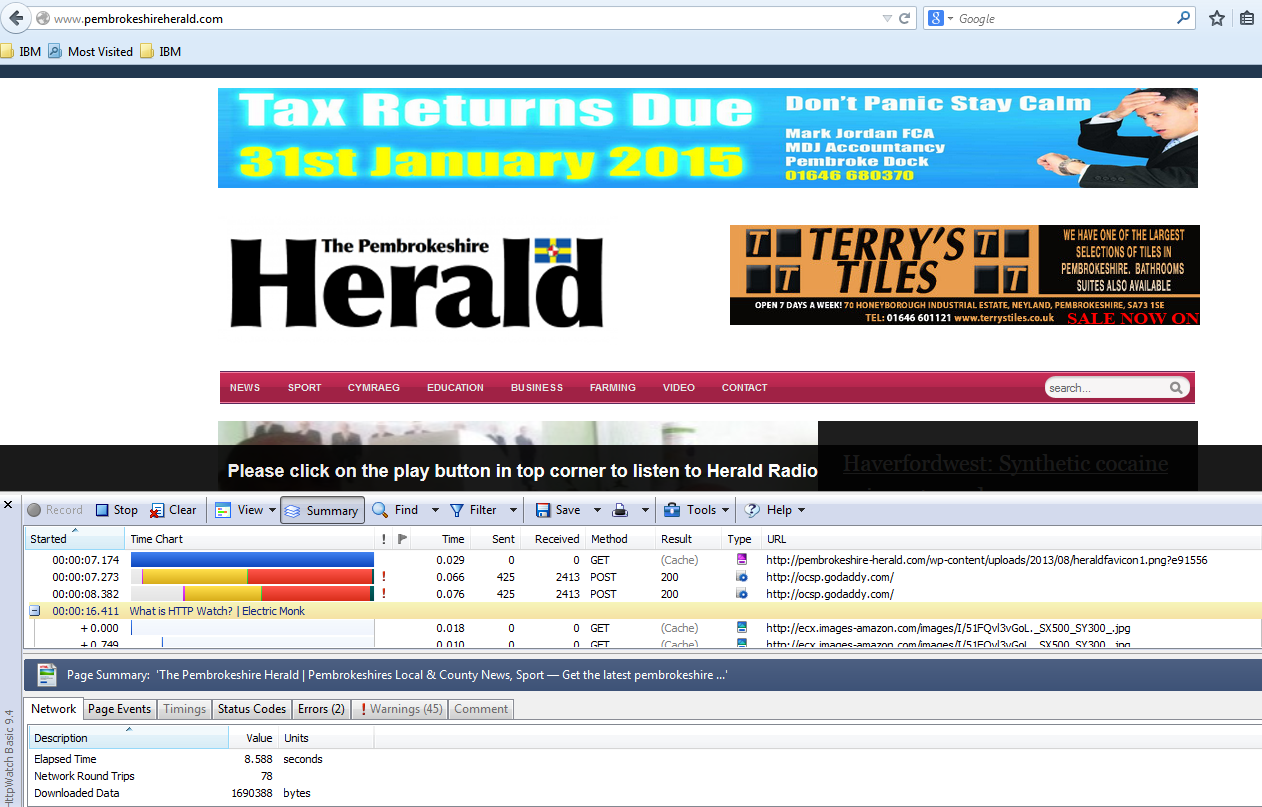Open the Save dropdown arrow
Image resolution: width=1262 pixels, height=807 pixels.
click(x=597, y=510)
